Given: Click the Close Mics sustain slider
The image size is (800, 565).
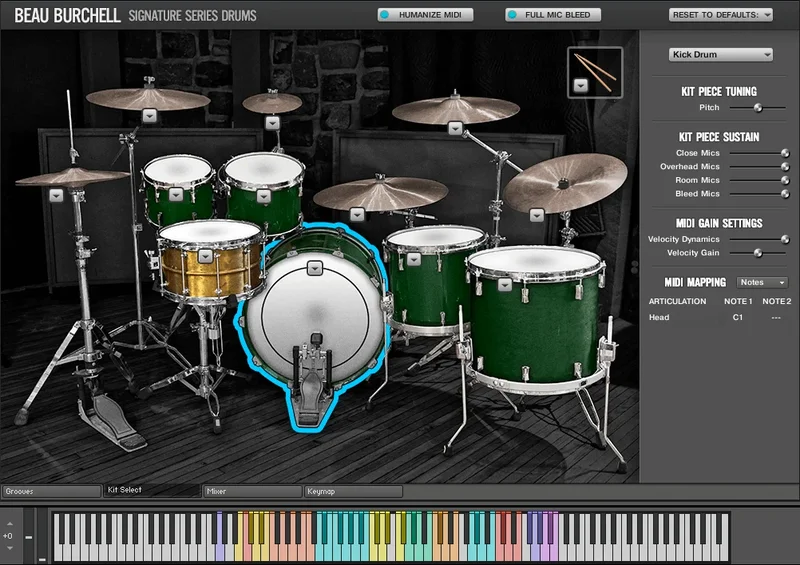Looking at the screenshot, I should [760, 153].
